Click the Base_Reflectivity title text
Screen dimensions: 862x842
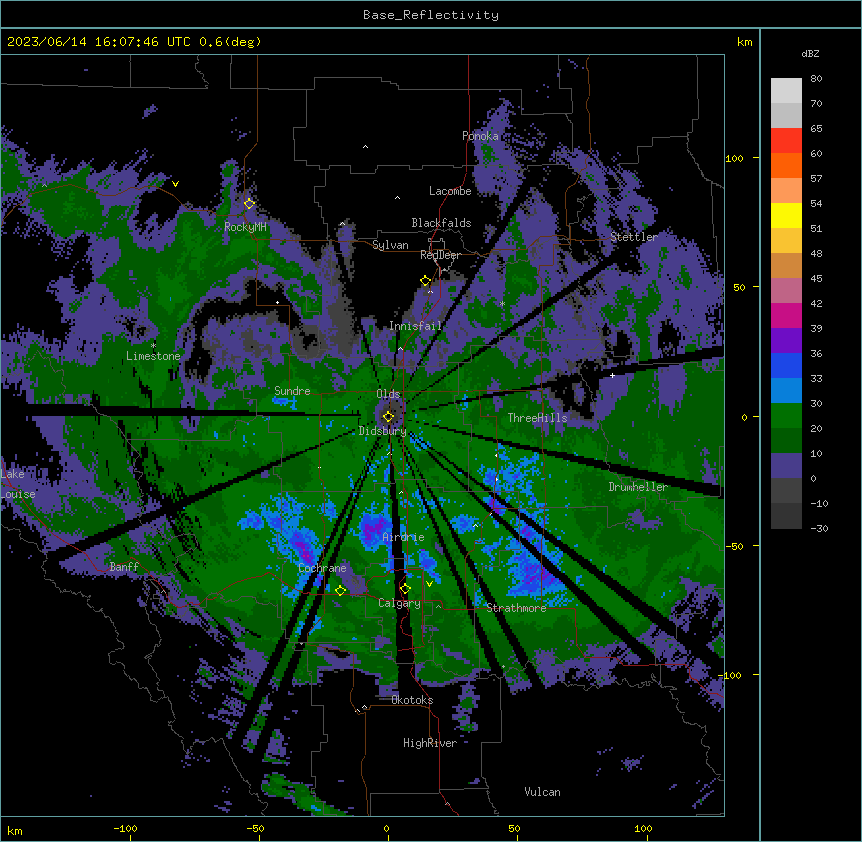coord(431,15)
